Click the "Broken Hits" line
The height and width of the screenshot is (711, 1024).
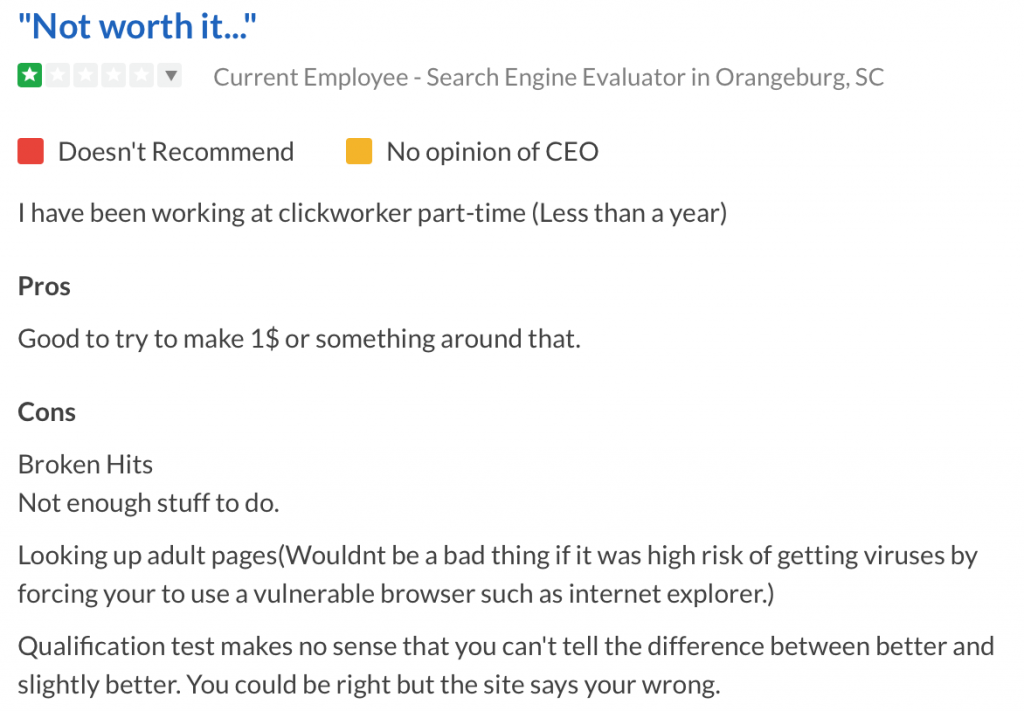tap(85, 465)
